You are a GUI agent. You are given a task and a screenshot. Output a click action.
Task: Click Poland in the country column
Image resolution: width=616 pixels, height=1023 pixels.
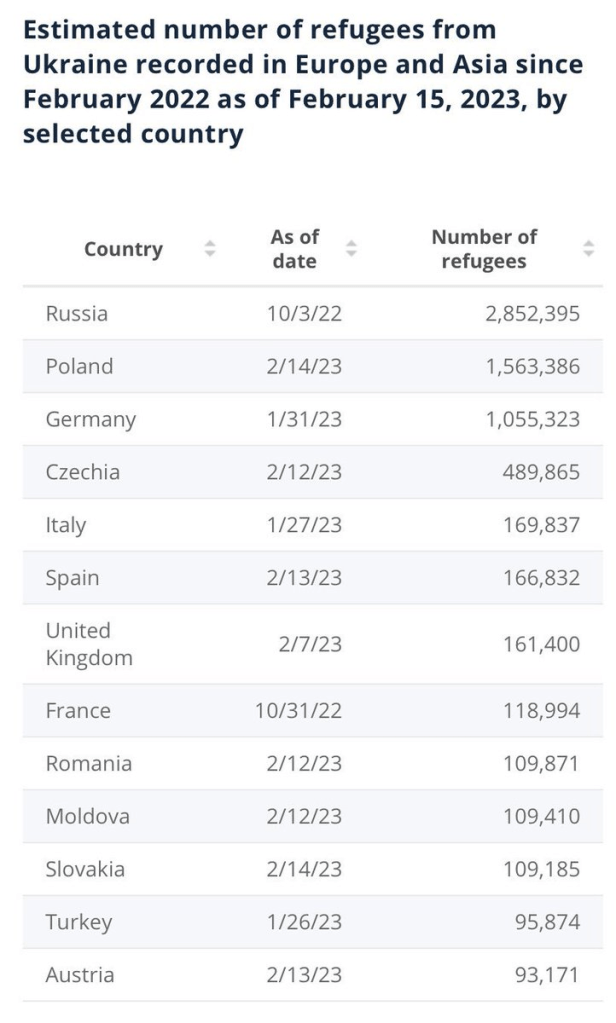[79, 367]
